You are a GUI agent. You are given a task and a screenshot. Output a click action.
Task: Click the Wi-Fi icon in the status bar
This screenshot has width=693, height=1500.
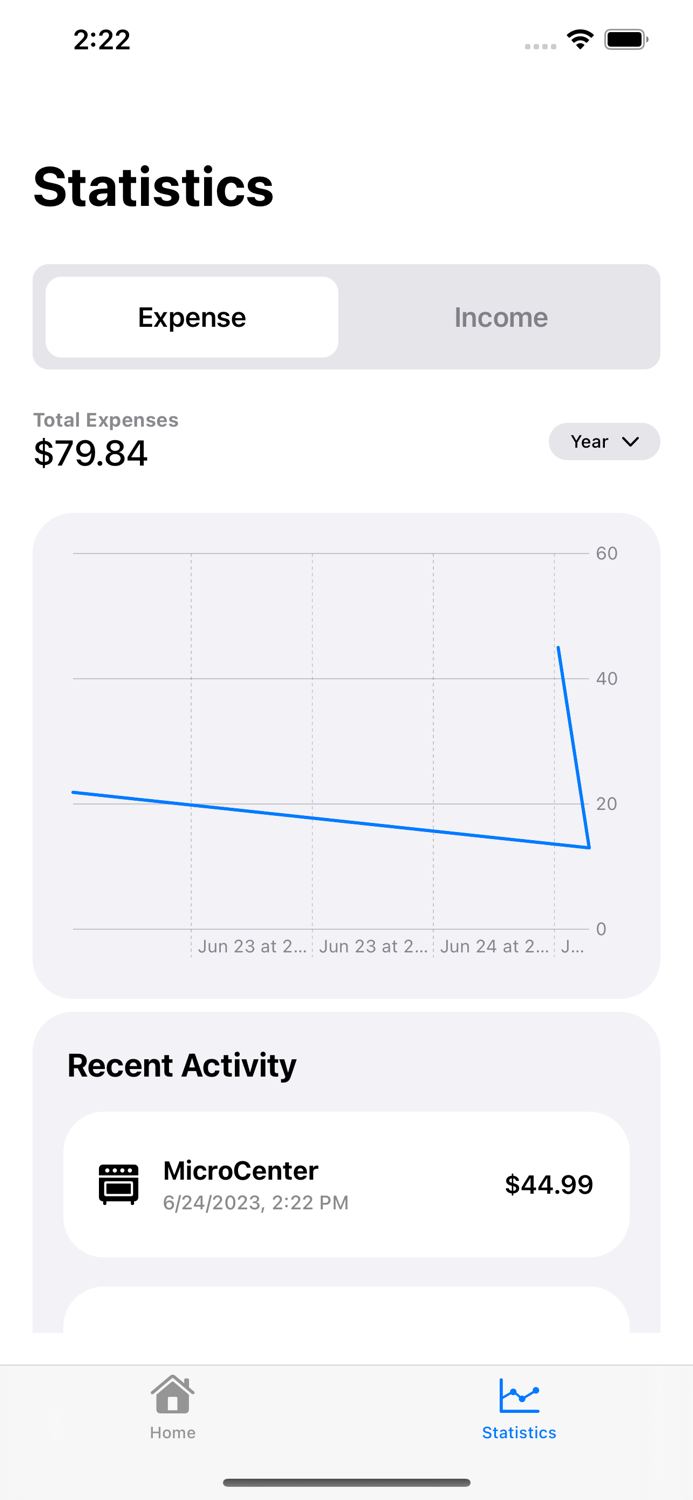582,40
